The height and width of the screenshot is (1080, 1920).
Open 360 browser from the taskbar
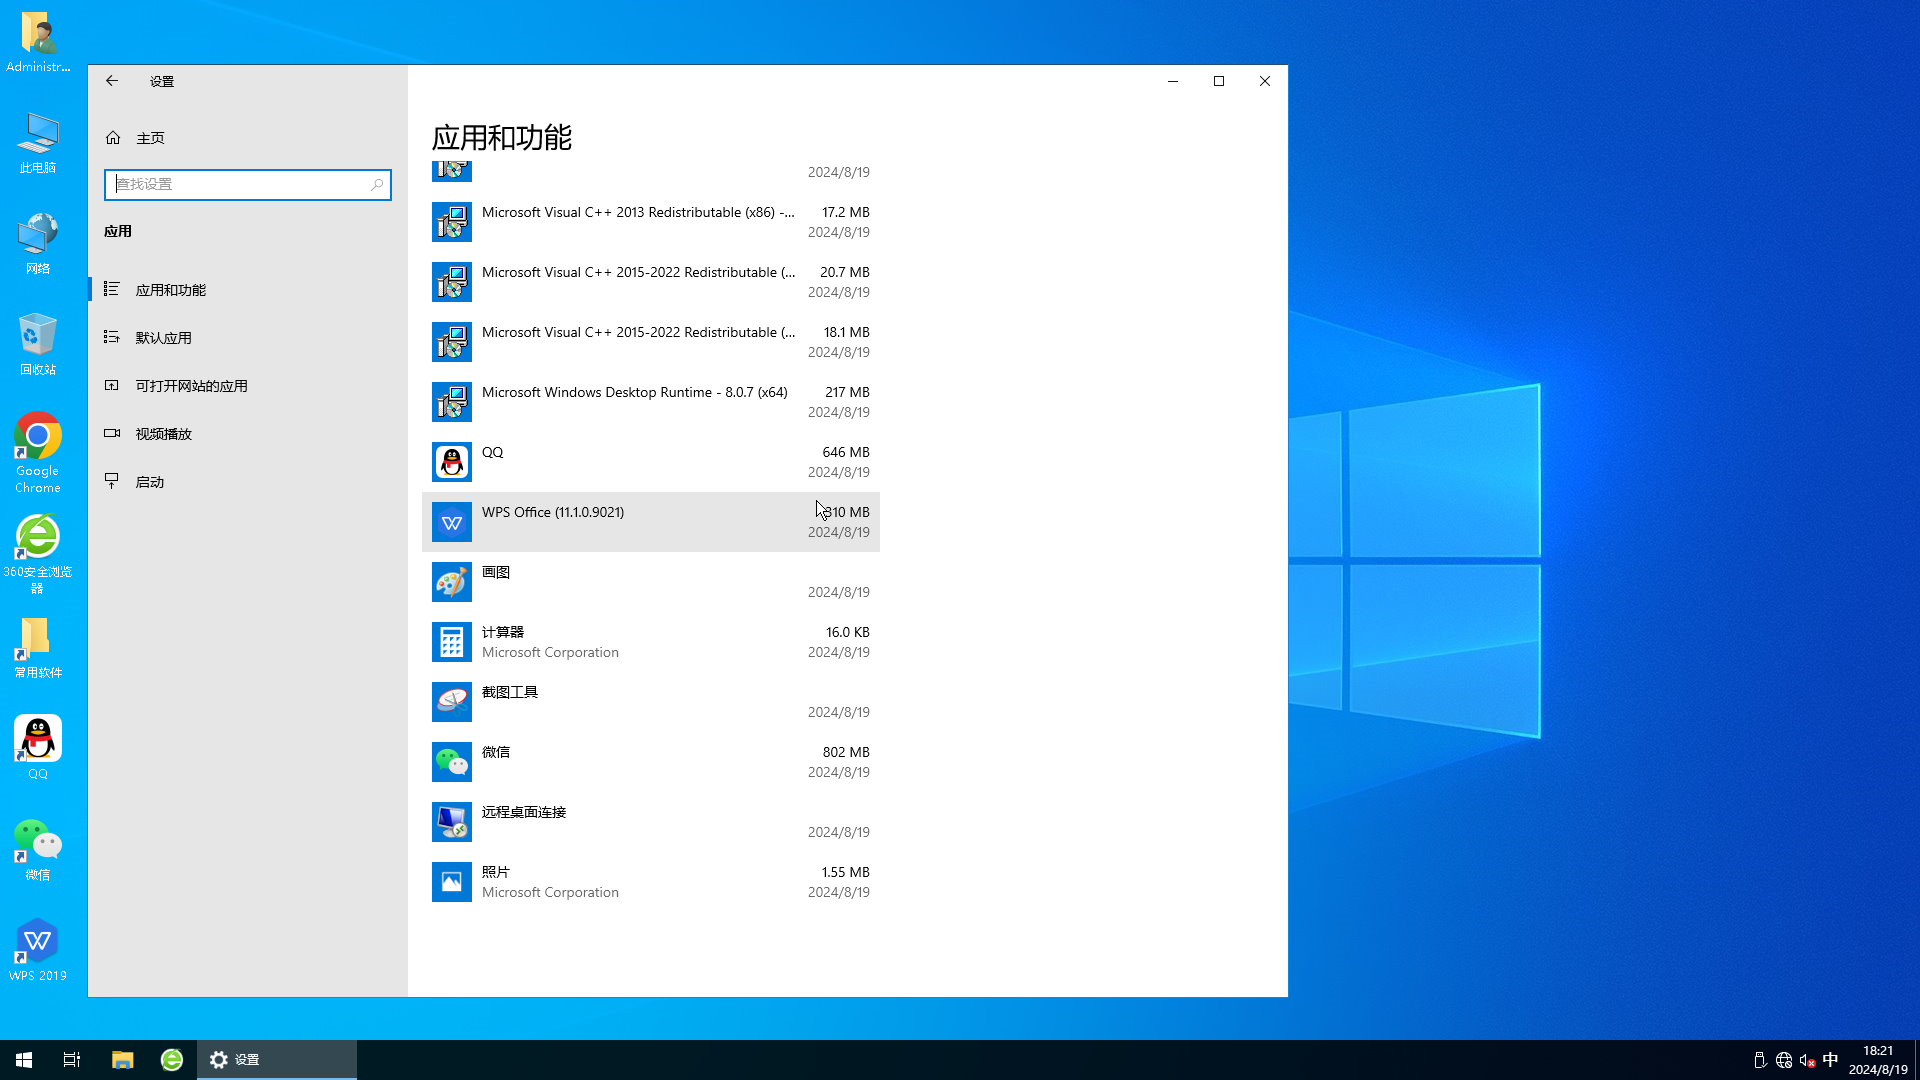click(x=172, y=1060)
